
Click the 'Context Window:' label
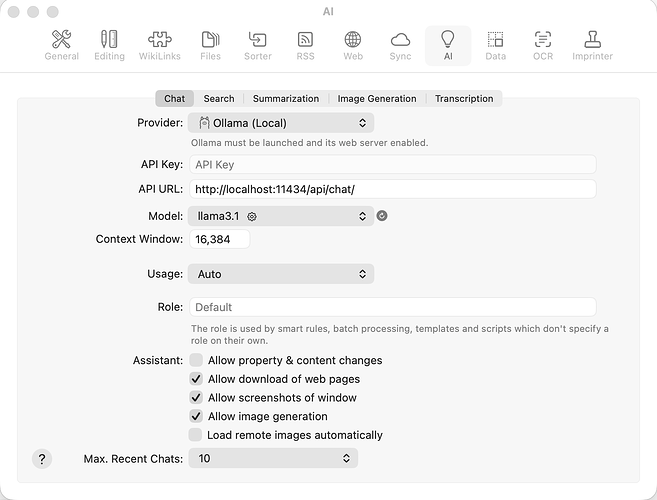click(139, 239)
